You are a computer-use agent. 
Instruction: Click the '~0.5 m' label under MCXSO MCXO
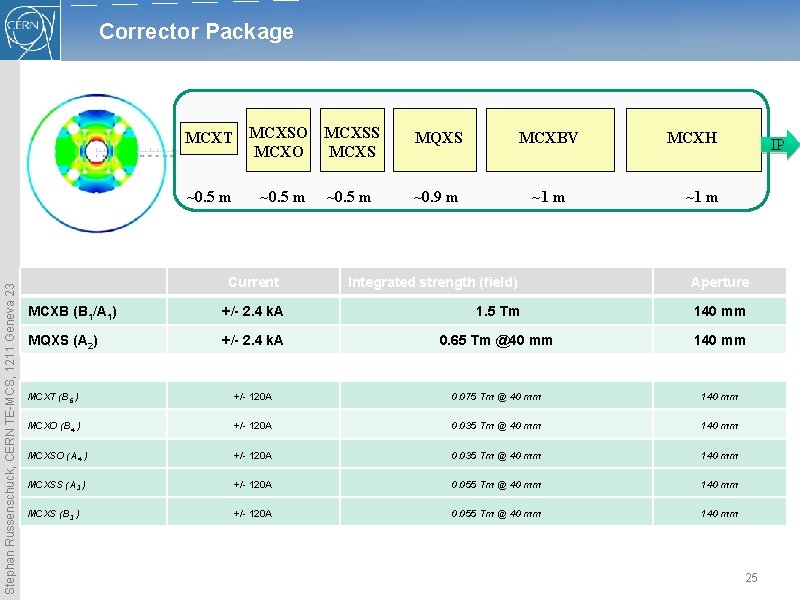282,197
